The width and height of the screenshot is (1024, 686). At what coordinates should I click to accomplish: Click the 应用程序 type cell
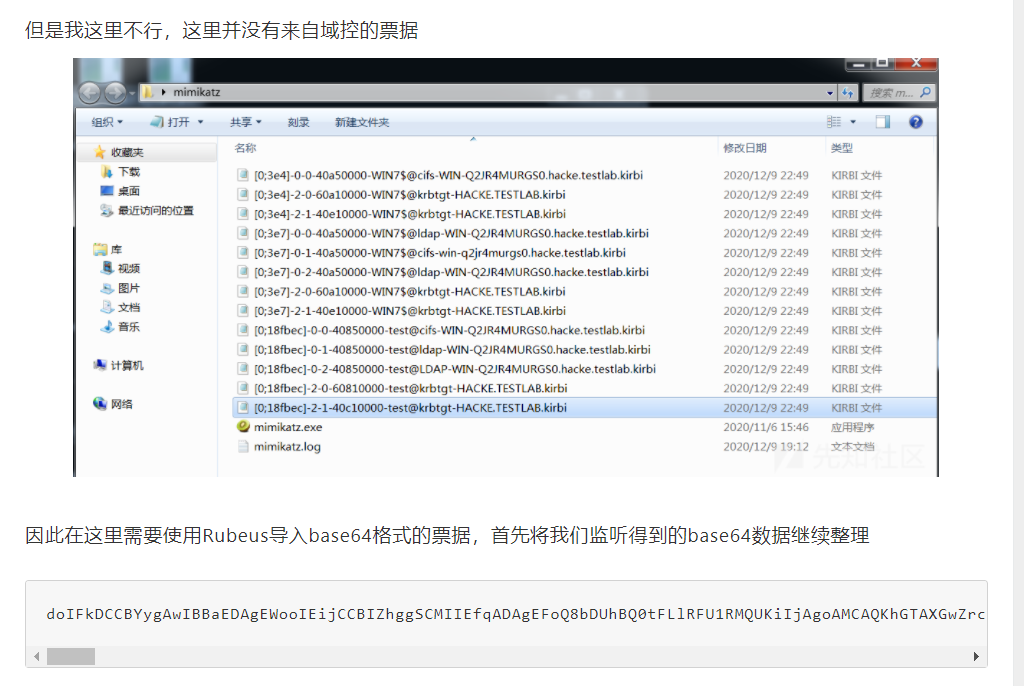click(x=852, y=427)
